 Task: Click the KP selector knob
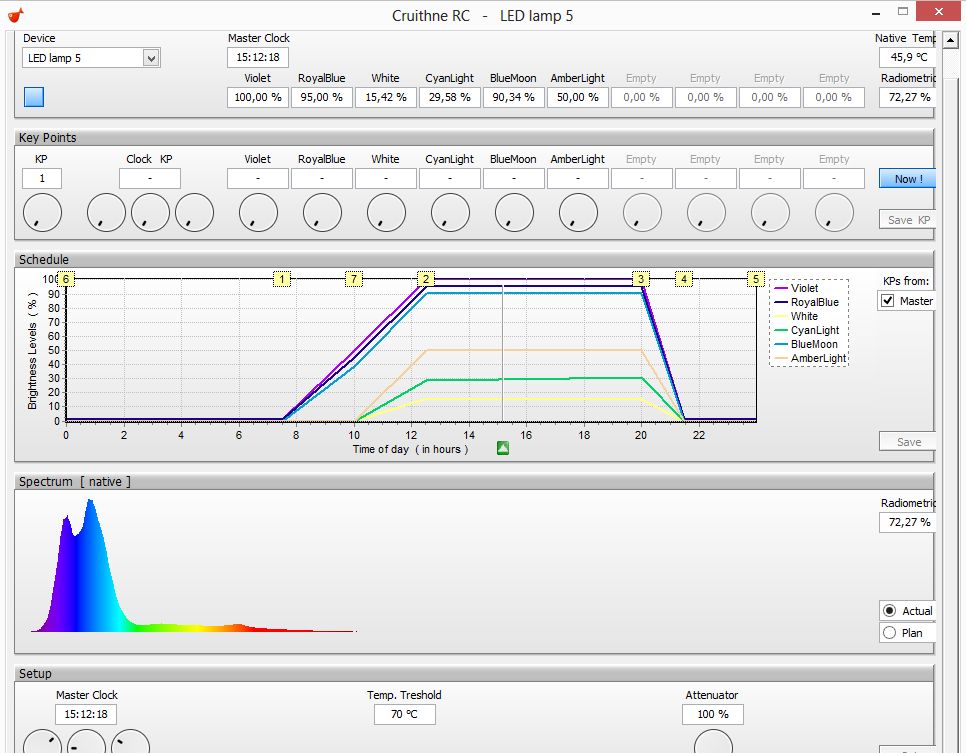[x=42, y=212]
